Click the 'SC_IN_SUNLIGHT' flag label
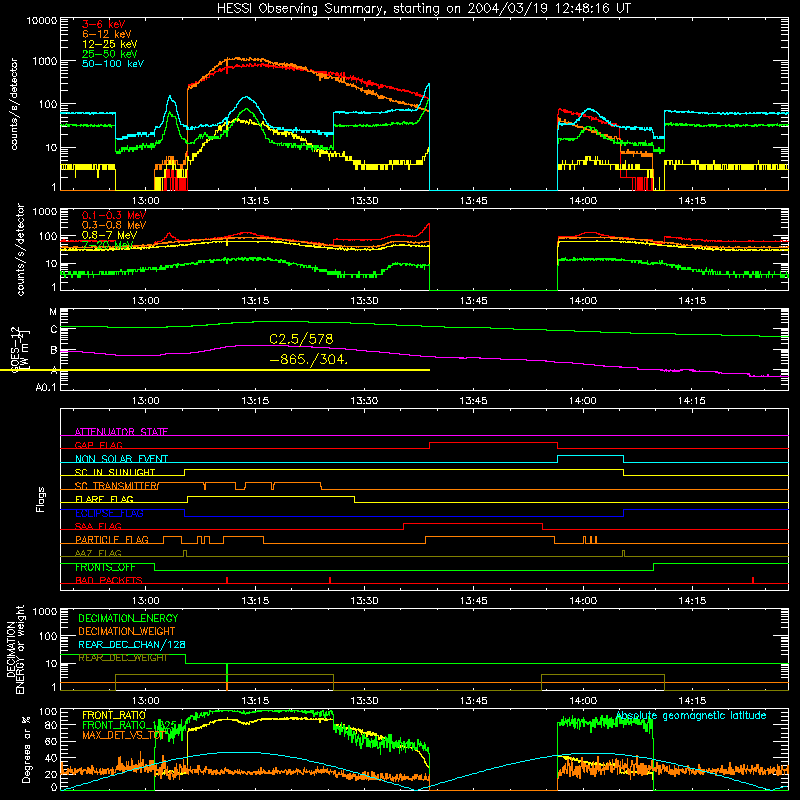Viewport: 800px width, 800px height. (115, 472)
